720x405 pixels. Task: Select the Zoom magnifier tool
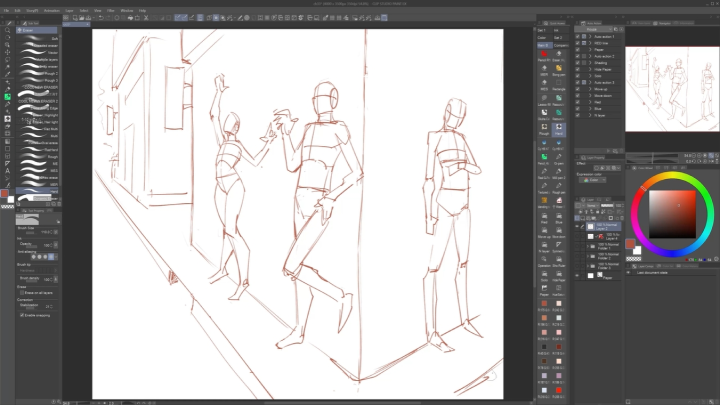(7, 30)
